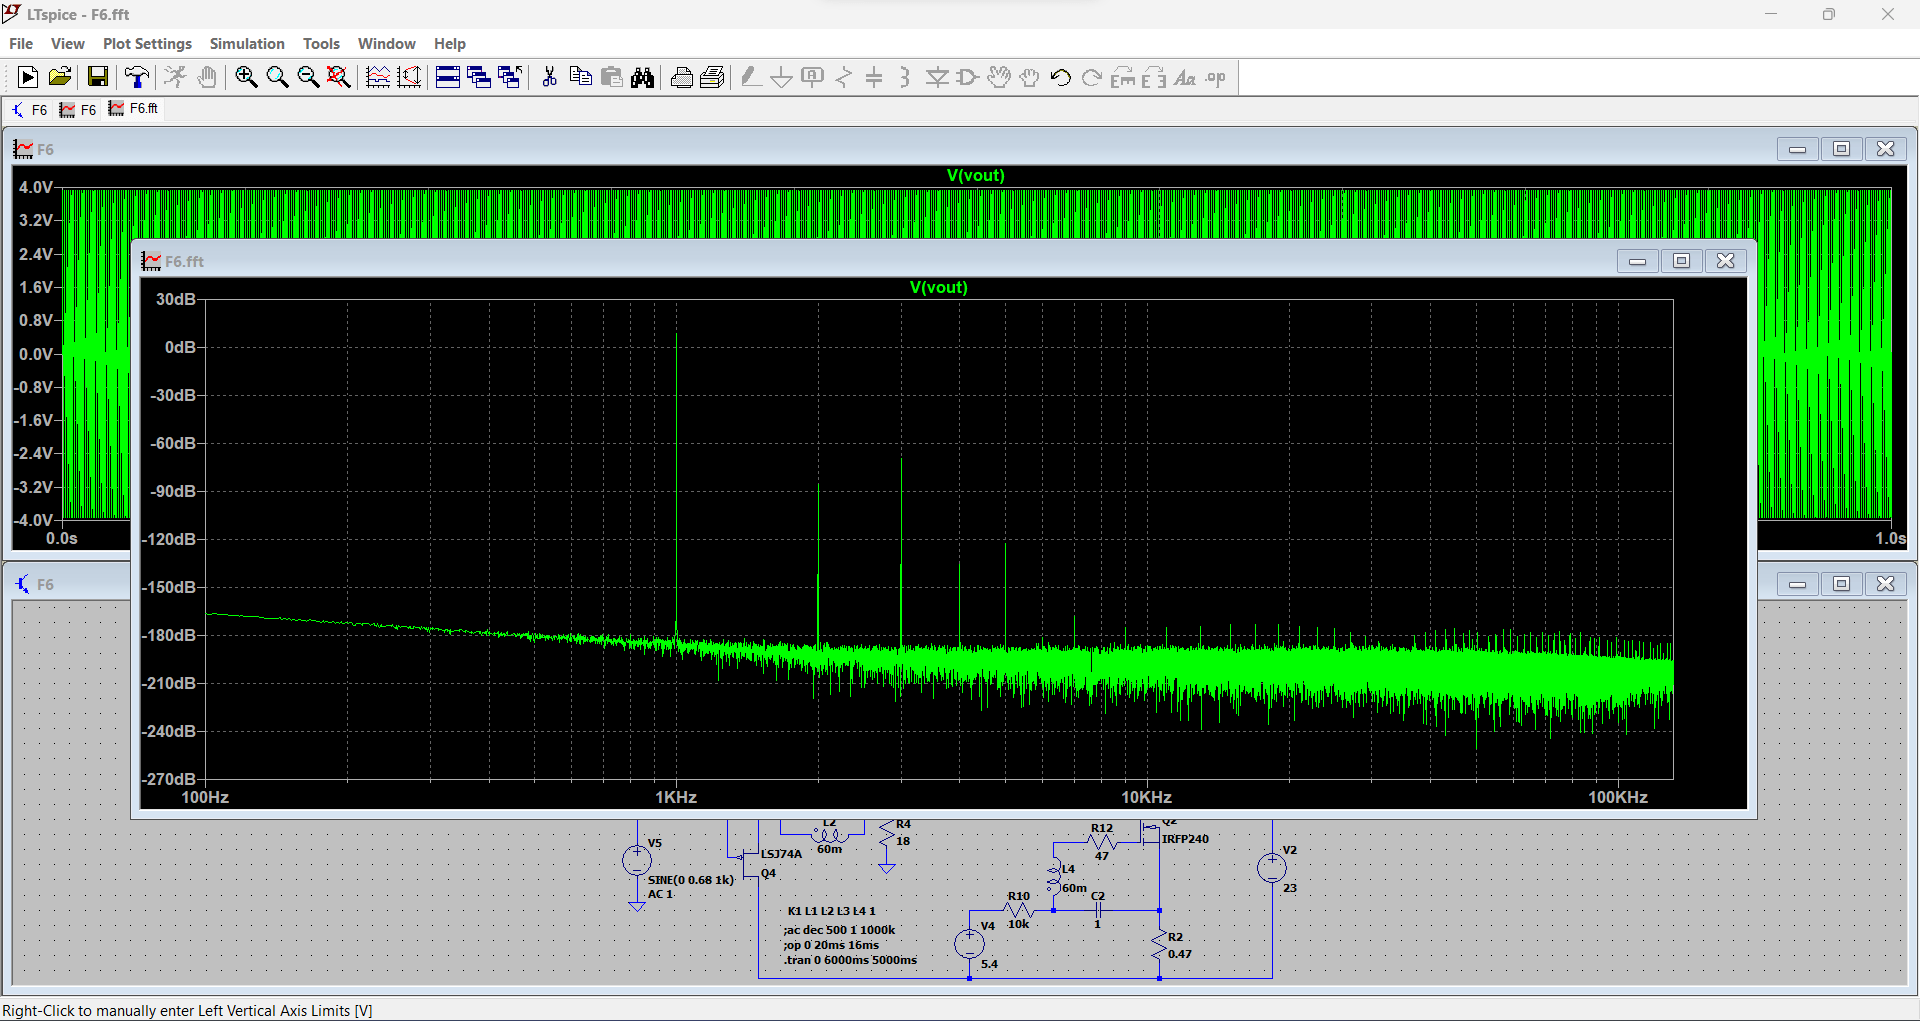Click the Close All Windows toolbar icon
The height and width of the screenshot is (1021, 1920).
(x=510, y=77)
